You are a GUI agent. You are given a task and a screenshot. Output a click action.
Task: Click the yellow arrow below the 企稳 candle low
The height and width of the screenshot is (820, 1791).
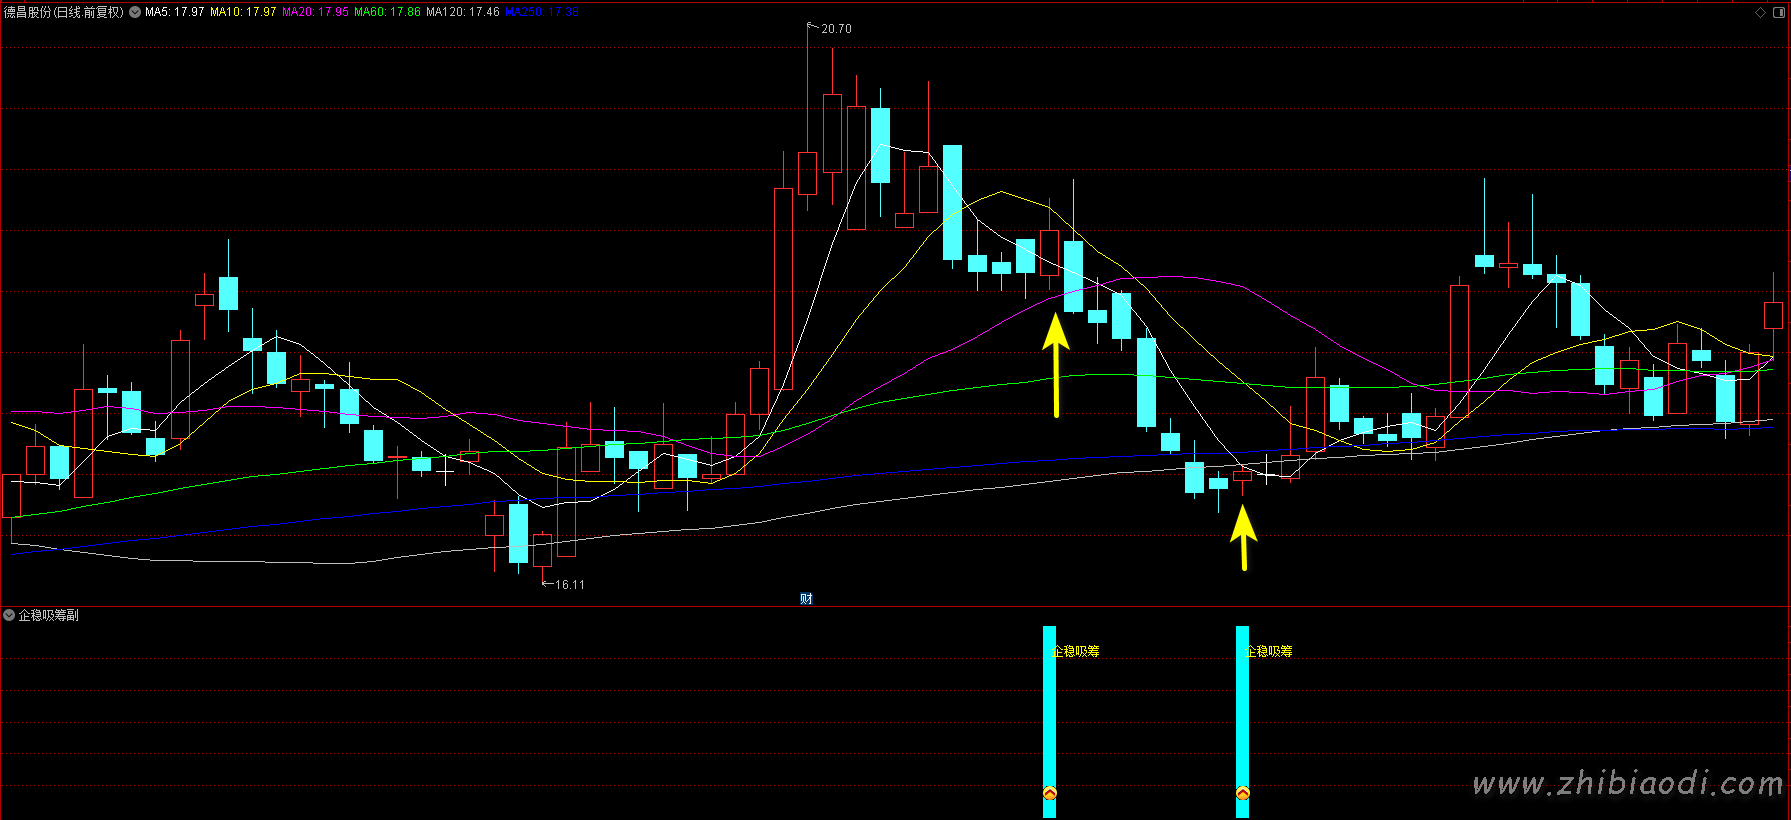point(1243,537)
